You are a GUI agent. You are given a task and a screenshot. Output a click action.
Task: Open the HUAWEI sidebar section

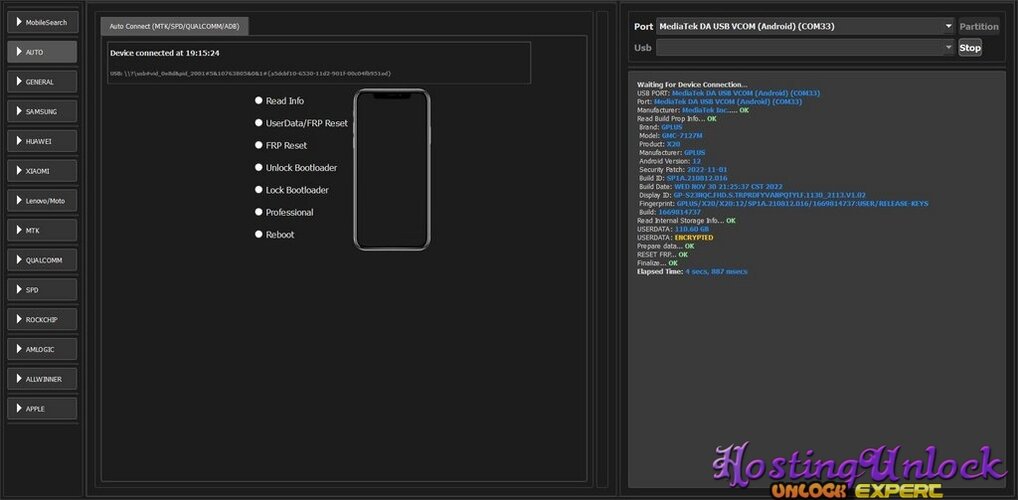point(42,141)
